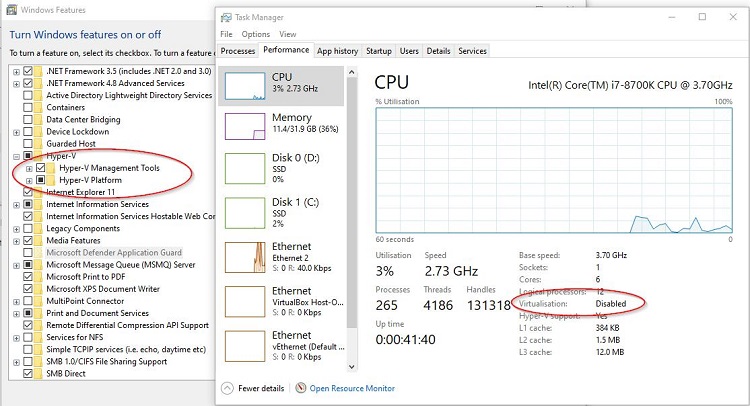Select vEthernet (Default) network entry
The height and width of the screenshot is (406, 750).
pyautogui.click(x=281, y=346)
